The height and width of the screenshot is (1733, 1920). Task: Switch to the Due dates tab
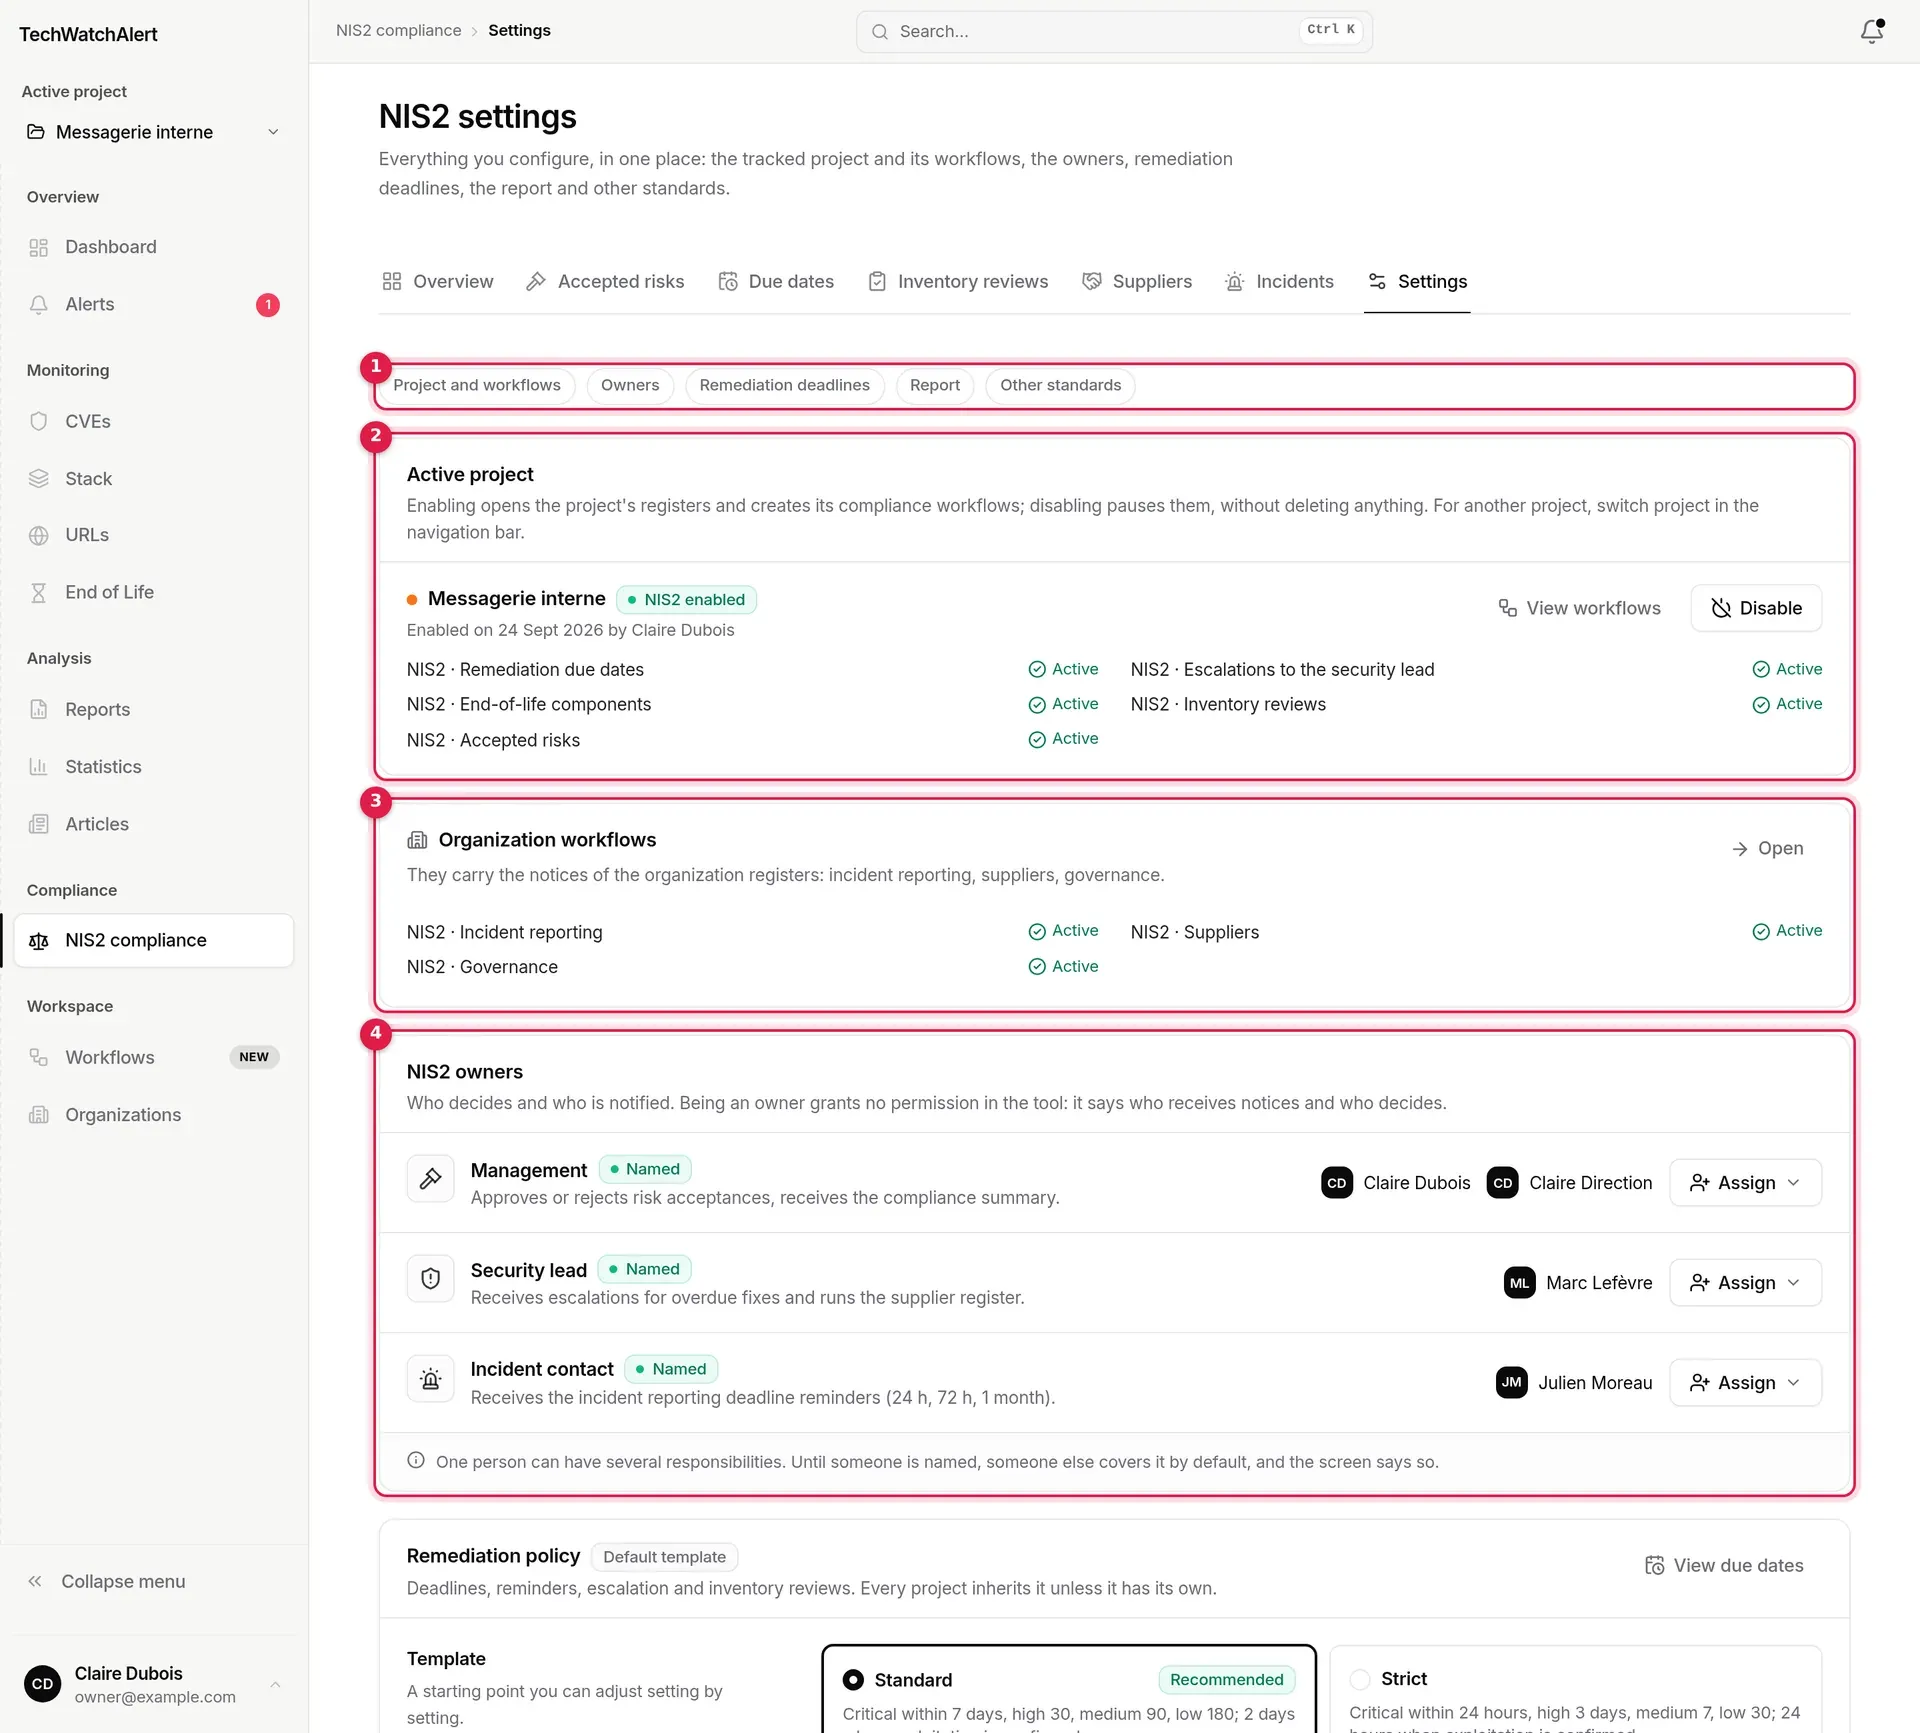pos(777,282)
